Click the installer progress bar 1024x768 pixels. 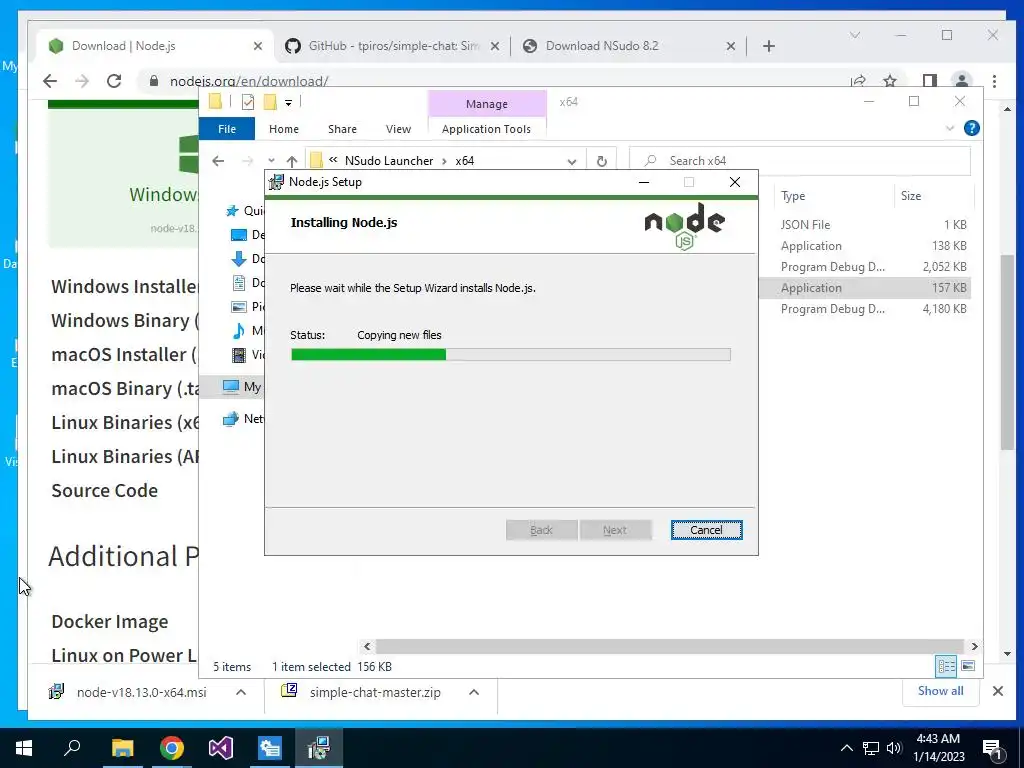(511, 355)
